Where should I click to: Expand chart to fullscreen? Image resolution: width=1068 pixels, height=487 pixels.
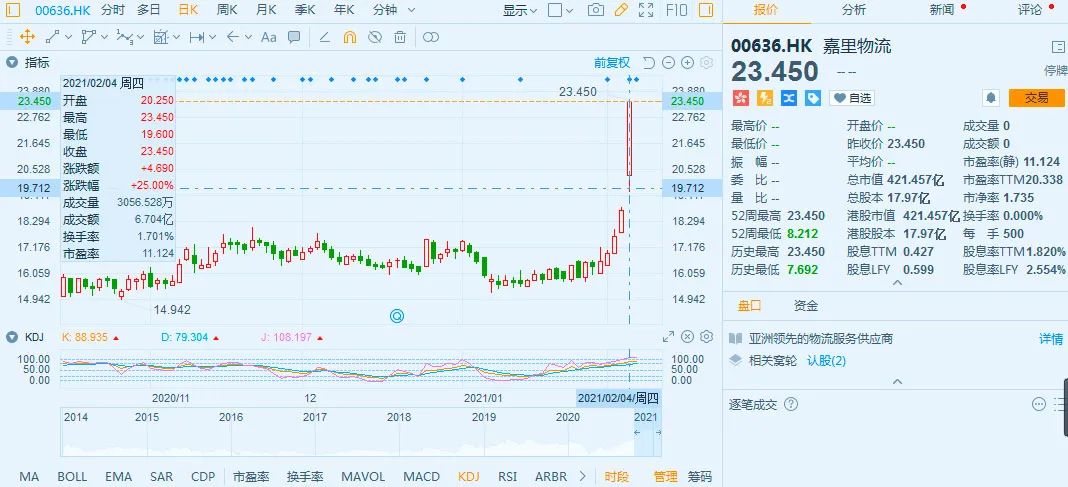[x=646, y=10]
